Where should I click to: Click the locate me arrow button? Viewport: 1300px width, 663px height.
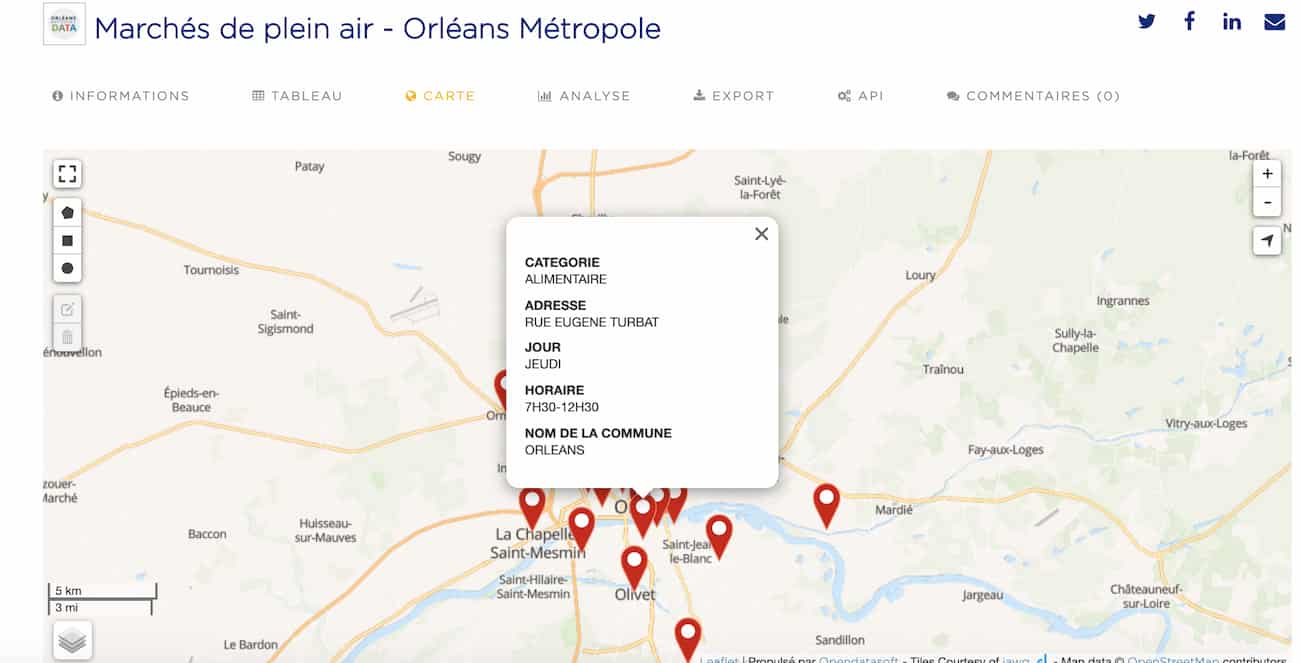1267,241
